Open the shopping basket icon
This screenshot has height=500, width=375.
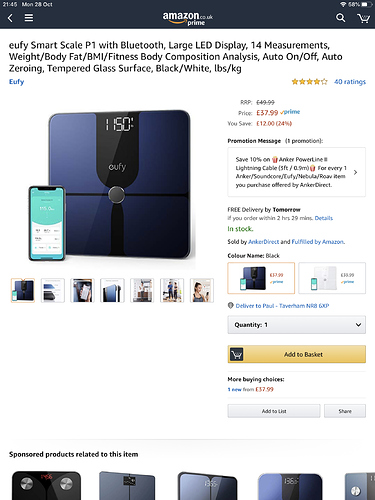coord(363,18)
